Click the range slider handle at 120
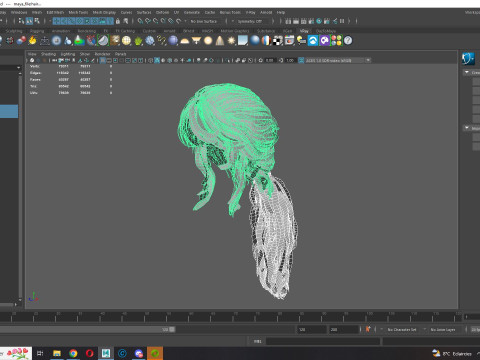 pyautogui.click(x=172, y=329)
